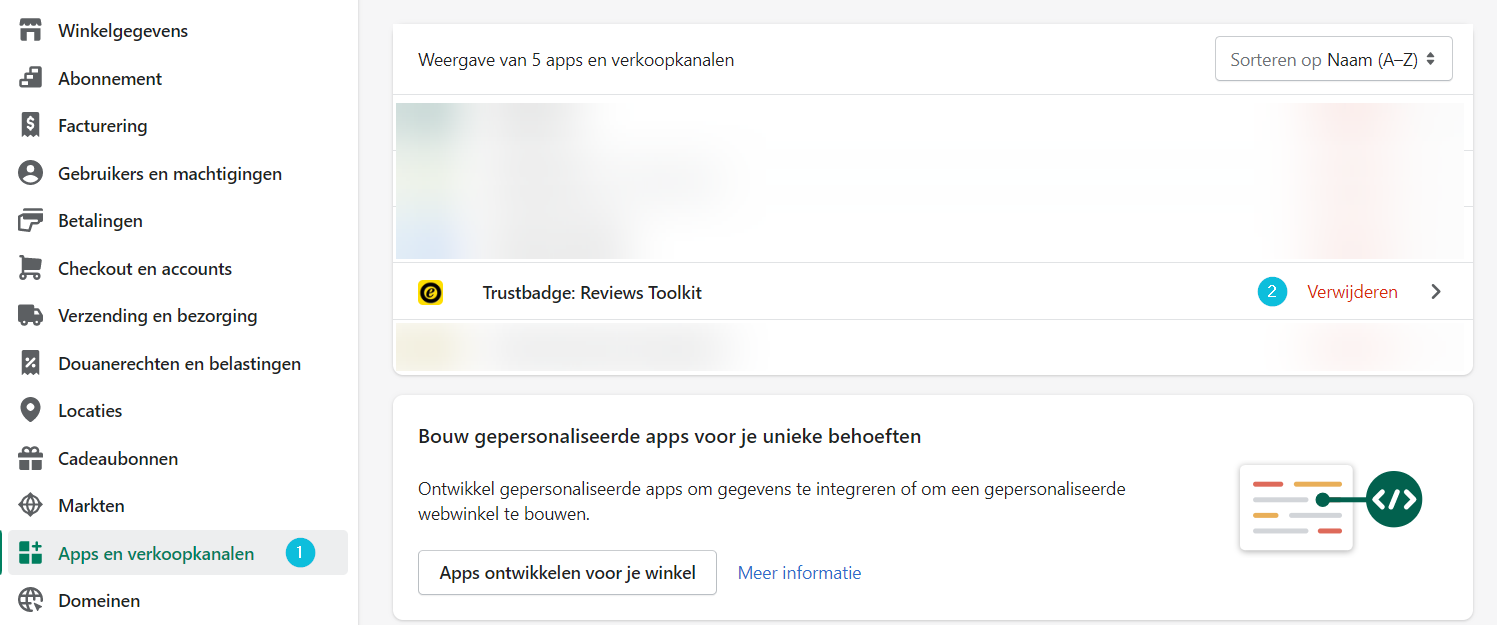Click the Winkelgegevens store icon
Screen dimensions: 1497x625
click(x=31, y=31)
